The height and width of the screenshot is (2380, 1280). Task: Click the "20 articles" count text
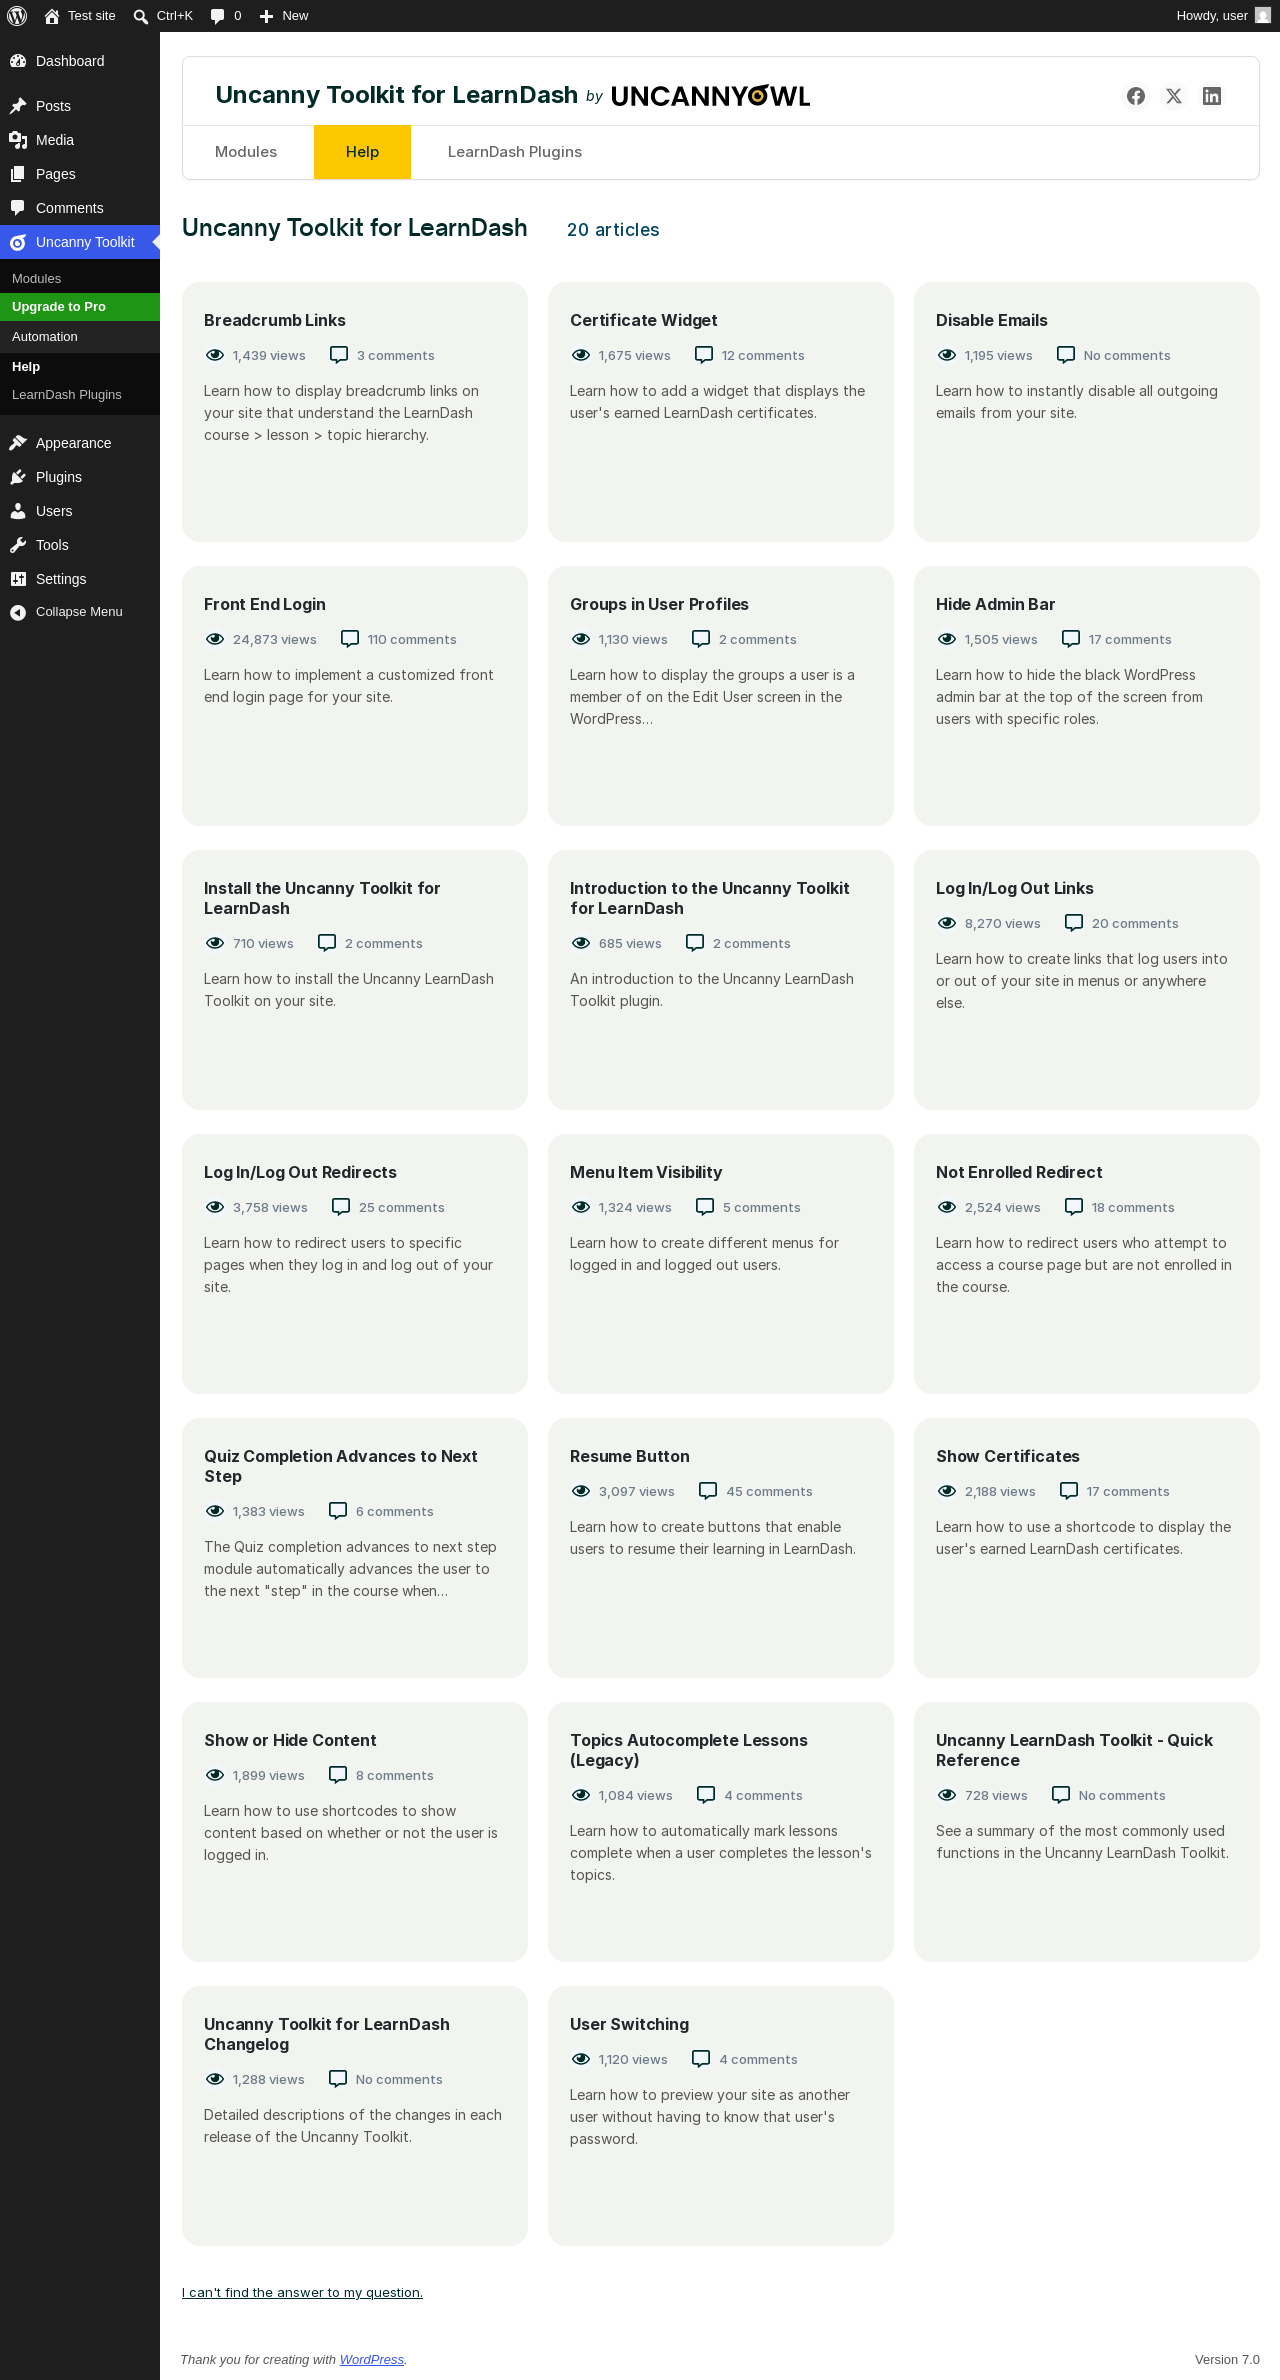613,230
